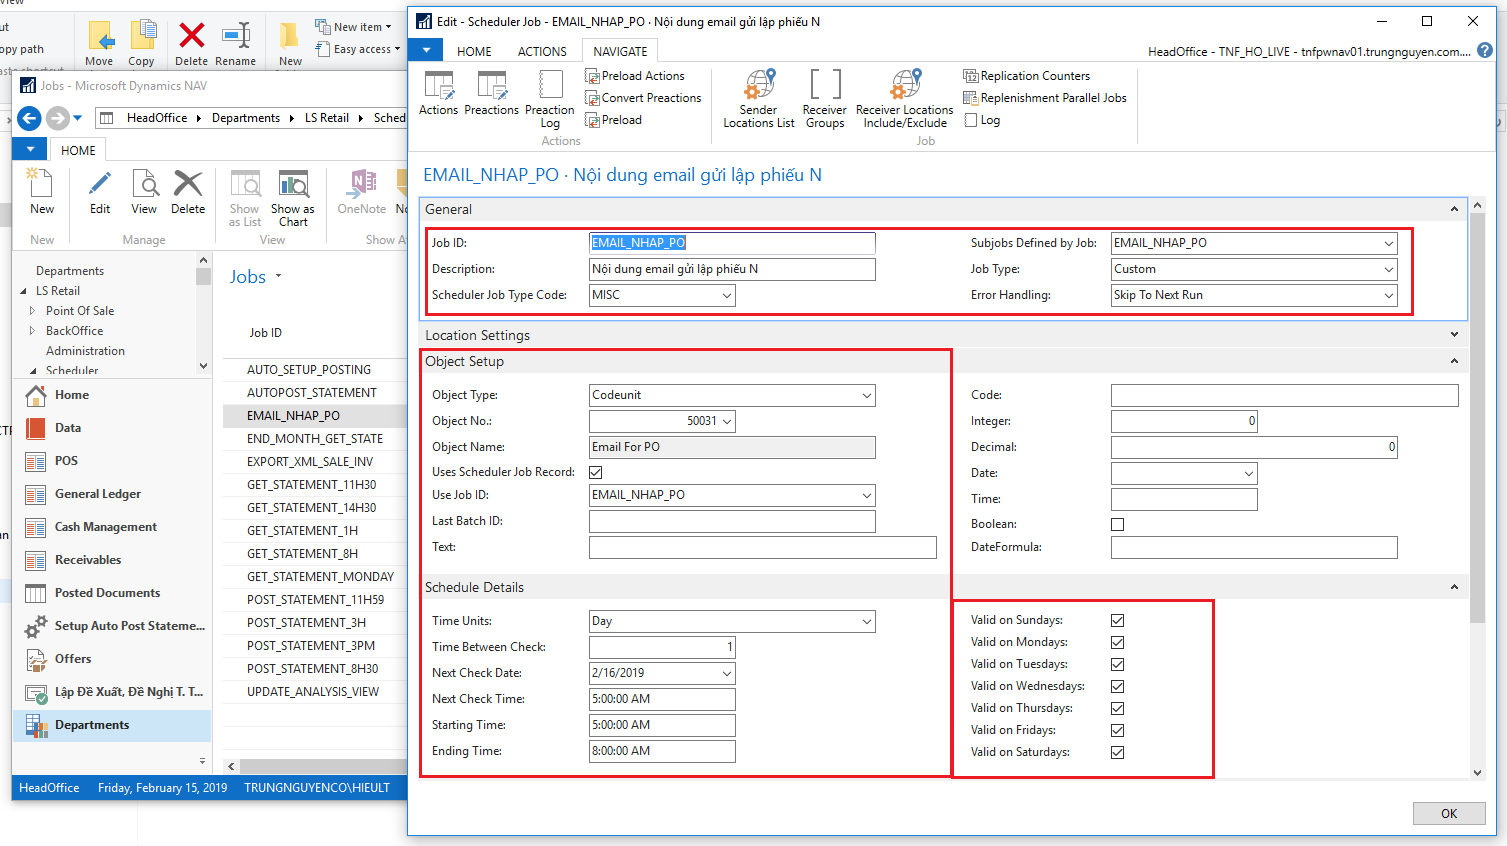Screen dimensions: 1507x846
Task: Switch to HOME tab in Scheduler Job
Action: (474, 51)
